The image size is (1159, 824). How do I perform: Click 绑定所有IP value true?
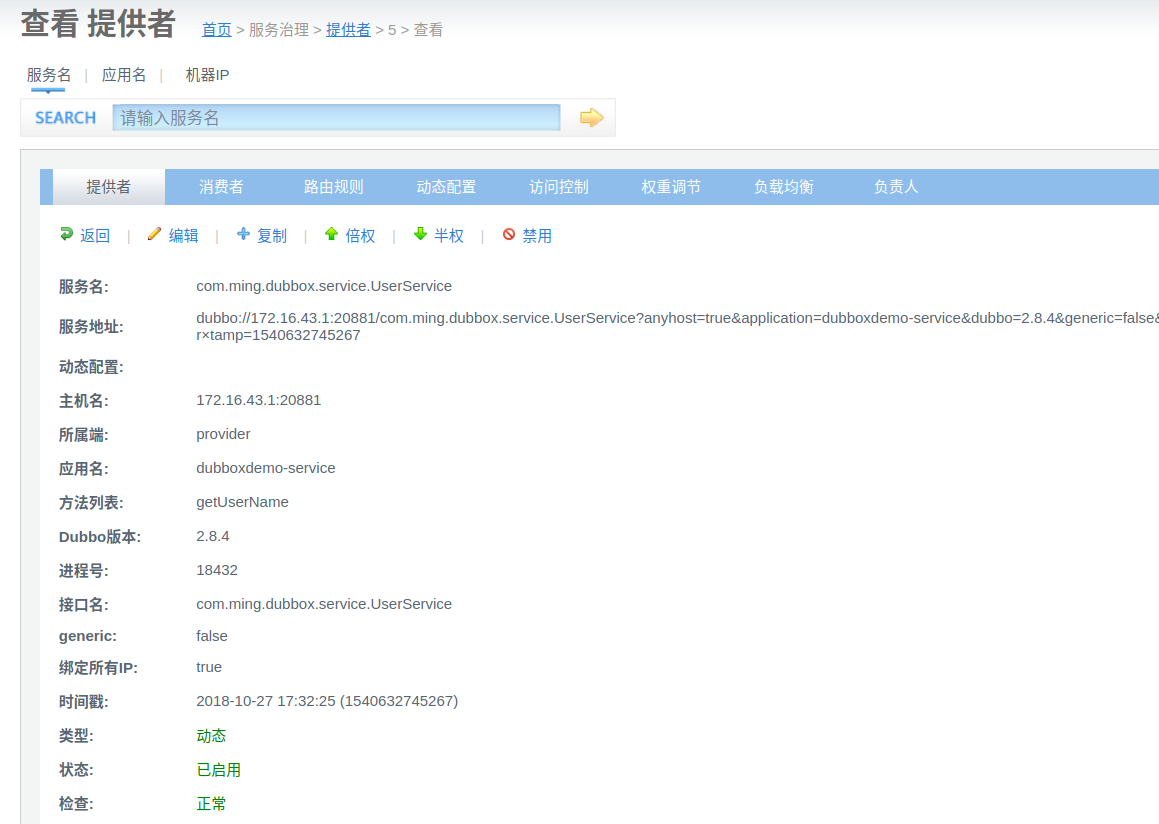[208, 667]
